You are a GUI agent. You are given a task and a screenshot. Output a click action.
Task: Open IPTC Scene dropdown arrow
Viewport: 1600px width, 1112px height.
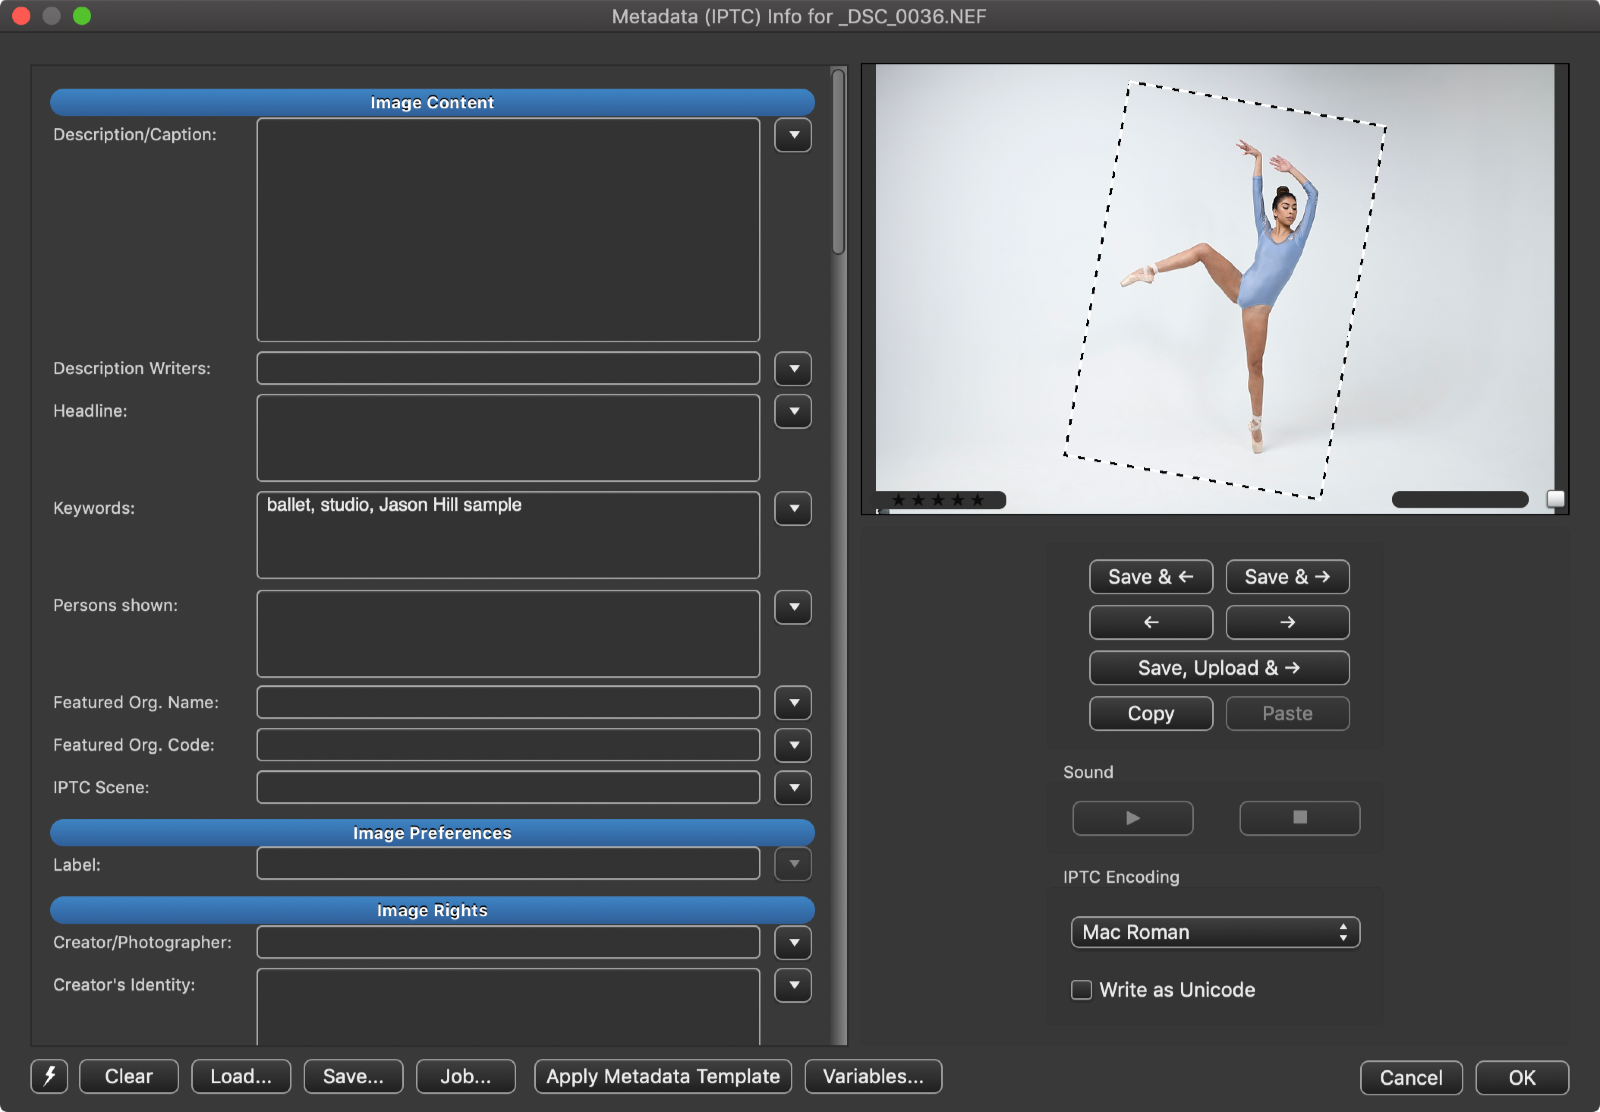793,788
